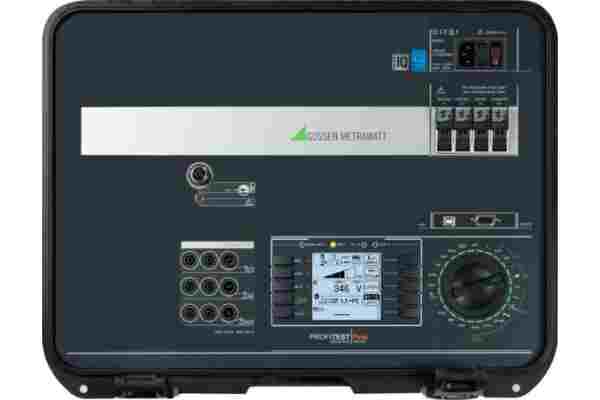The width and height of the screenshot is (600, 400).
Task: Click the middle-row right test jack
Action: pyautogui.click(x=229, y=286)
